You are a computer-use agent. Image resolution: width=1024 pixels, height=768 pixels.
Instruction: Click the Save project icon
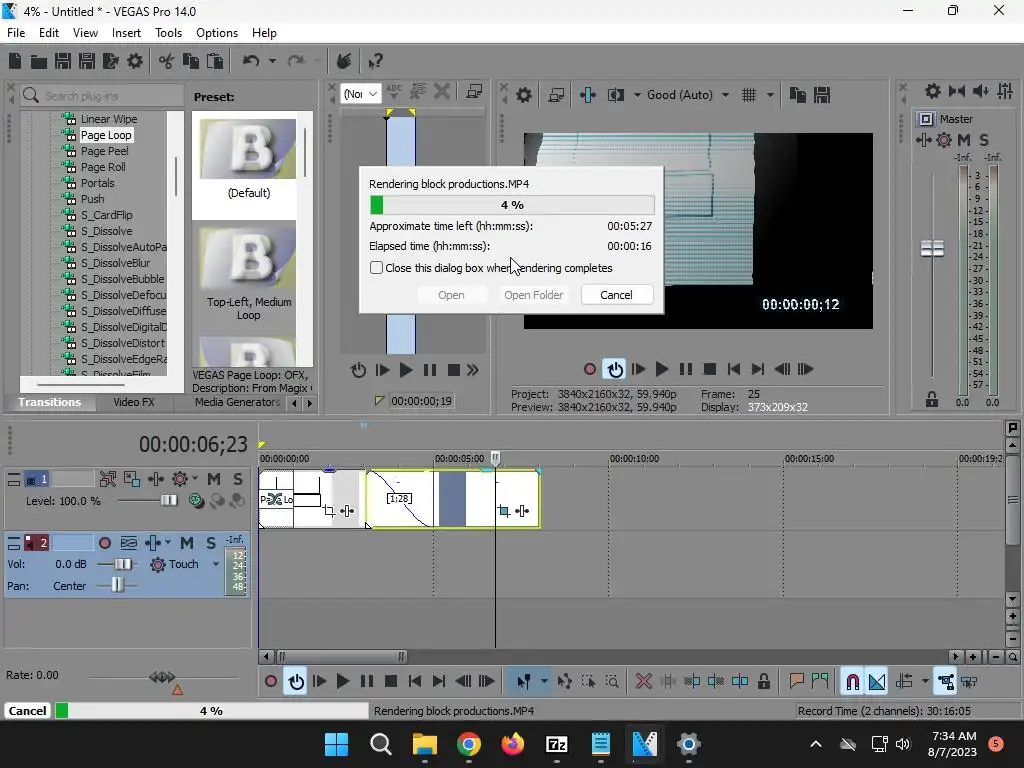click(x=63, y=61)
